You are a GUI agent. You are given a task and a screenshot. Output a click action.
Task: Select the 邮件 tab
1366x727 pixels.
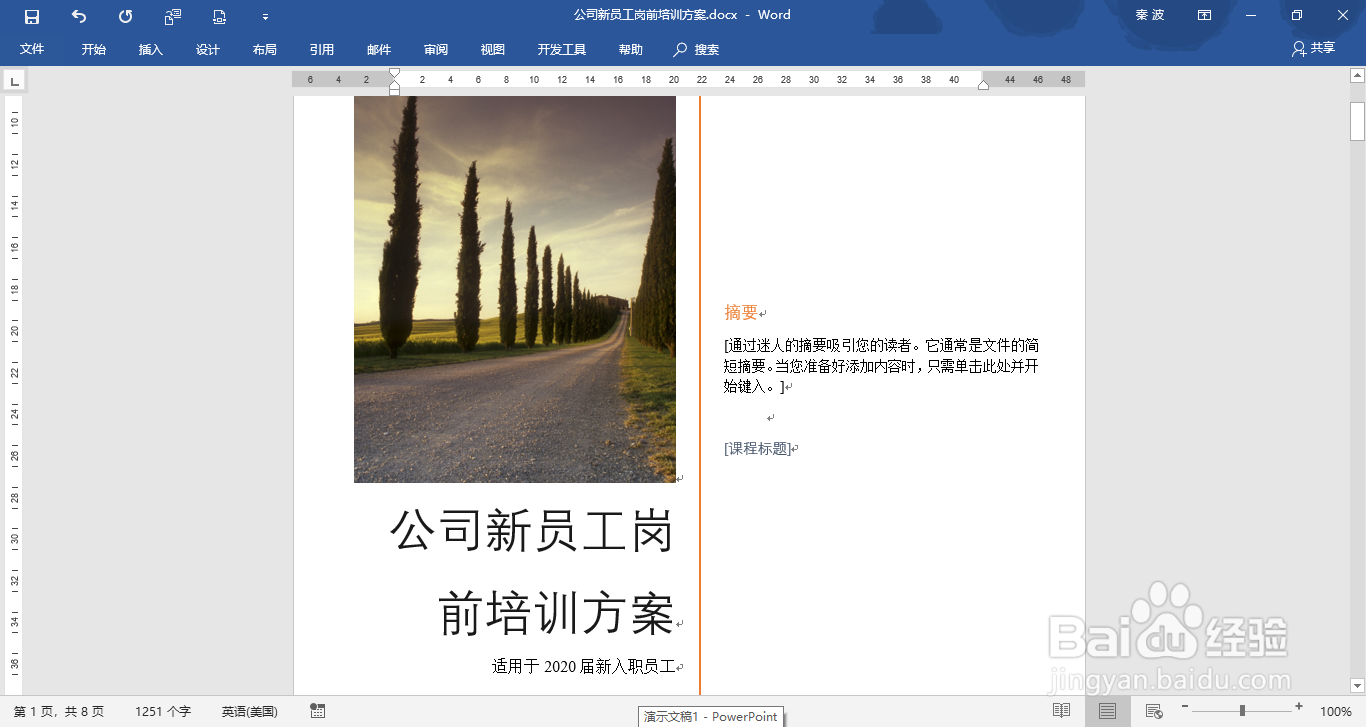[x=379, y=49]
